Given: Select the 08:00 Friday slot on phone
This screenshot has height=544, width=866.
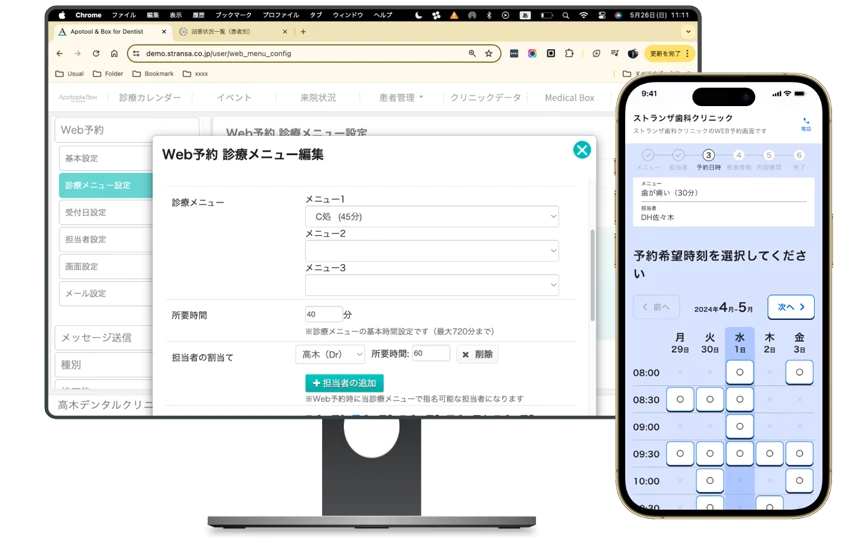Looking at the screenshot, I should point(799,372).
